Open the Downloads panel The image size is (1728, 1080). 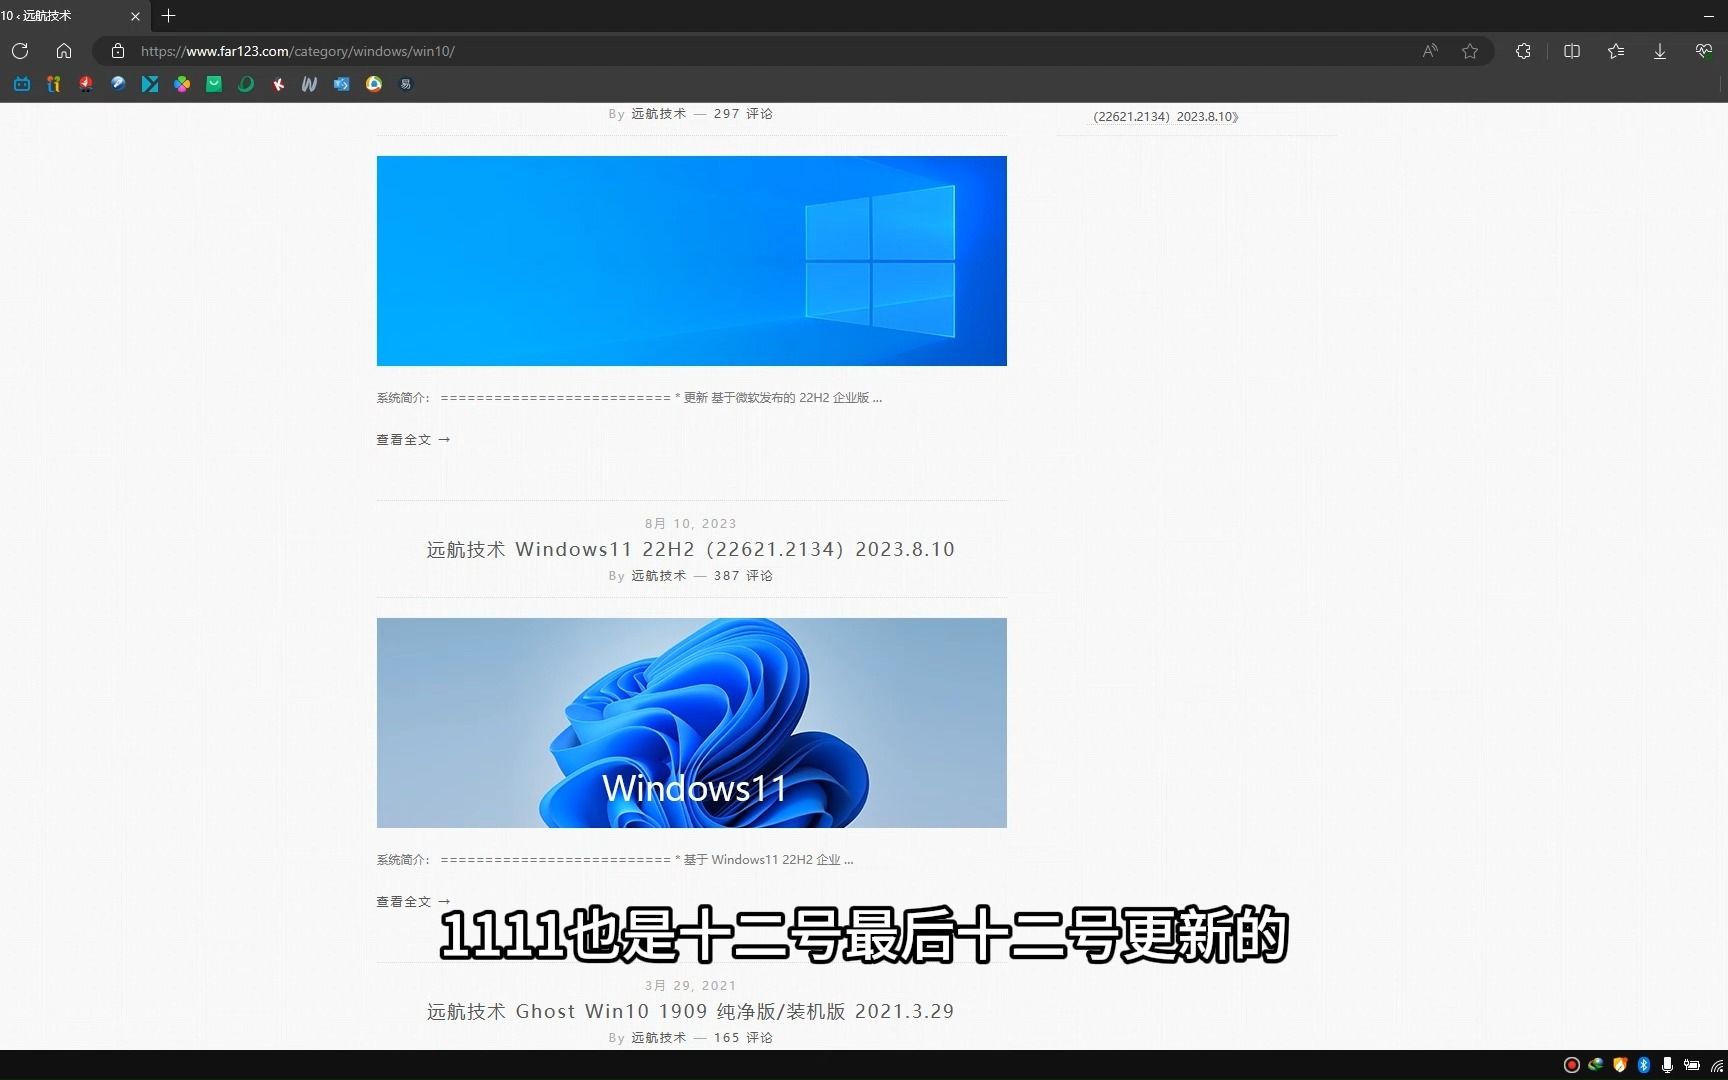1660,51
